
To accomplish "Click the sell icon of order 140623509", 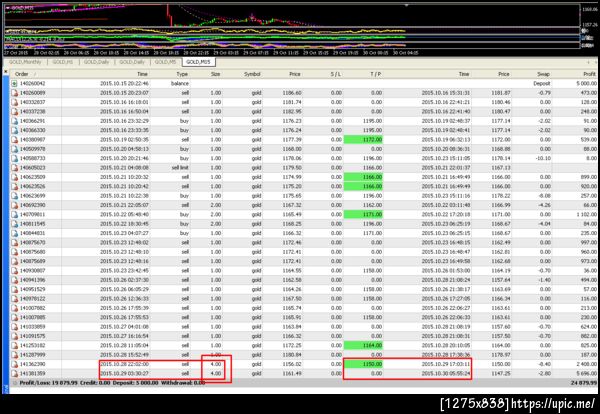I will [15, 177].
